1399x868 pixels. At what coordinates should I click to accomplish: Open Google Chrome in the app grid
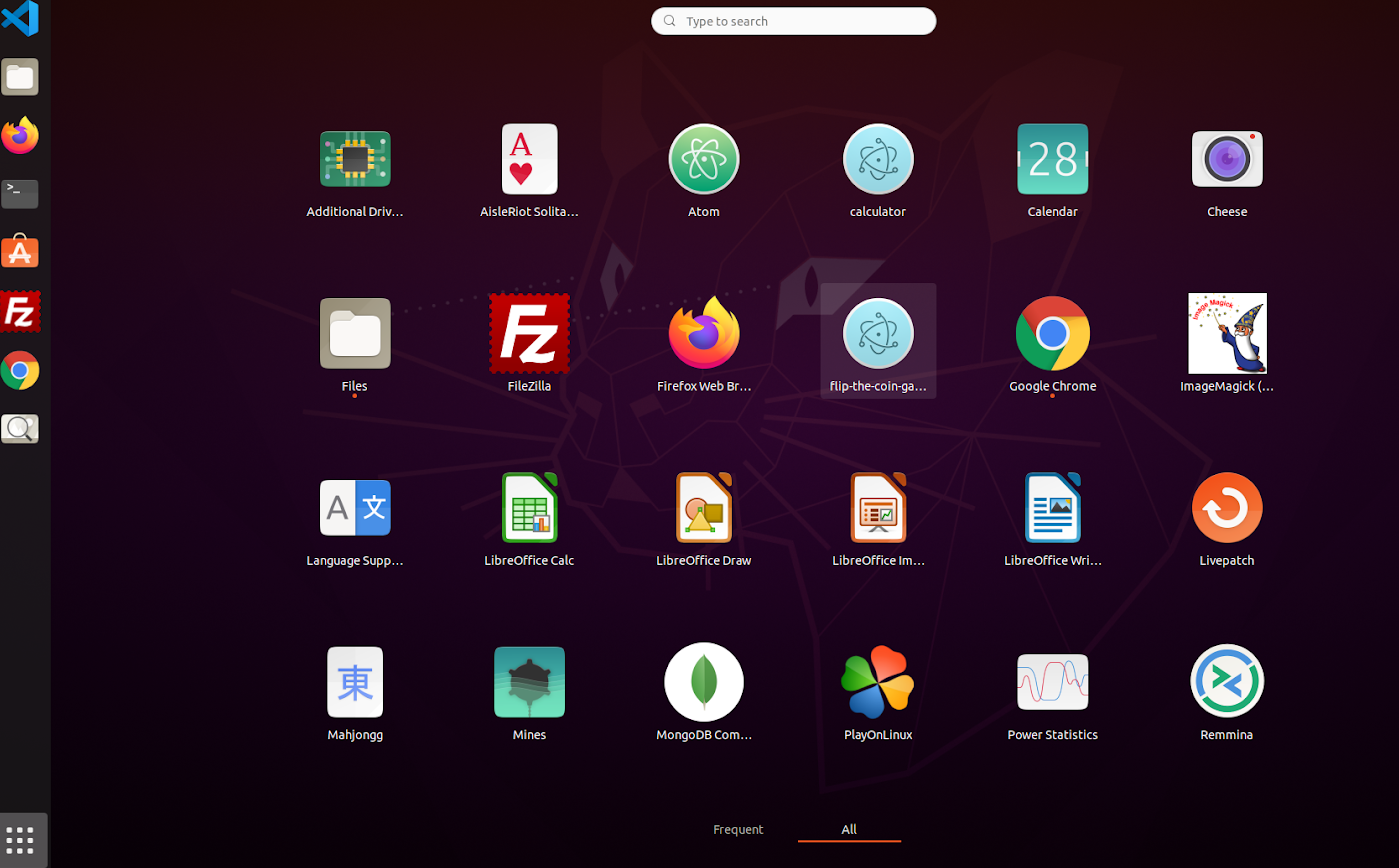(1052, 333)
